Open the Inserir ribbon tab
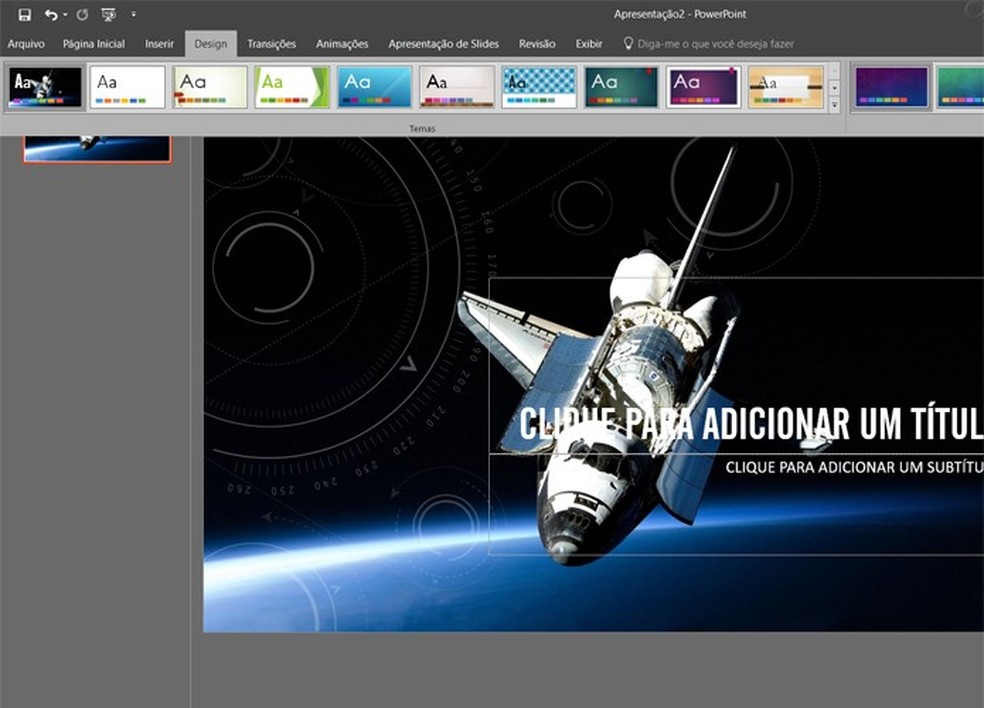Viewport: 984px width, 708px height. click(159, 44)
